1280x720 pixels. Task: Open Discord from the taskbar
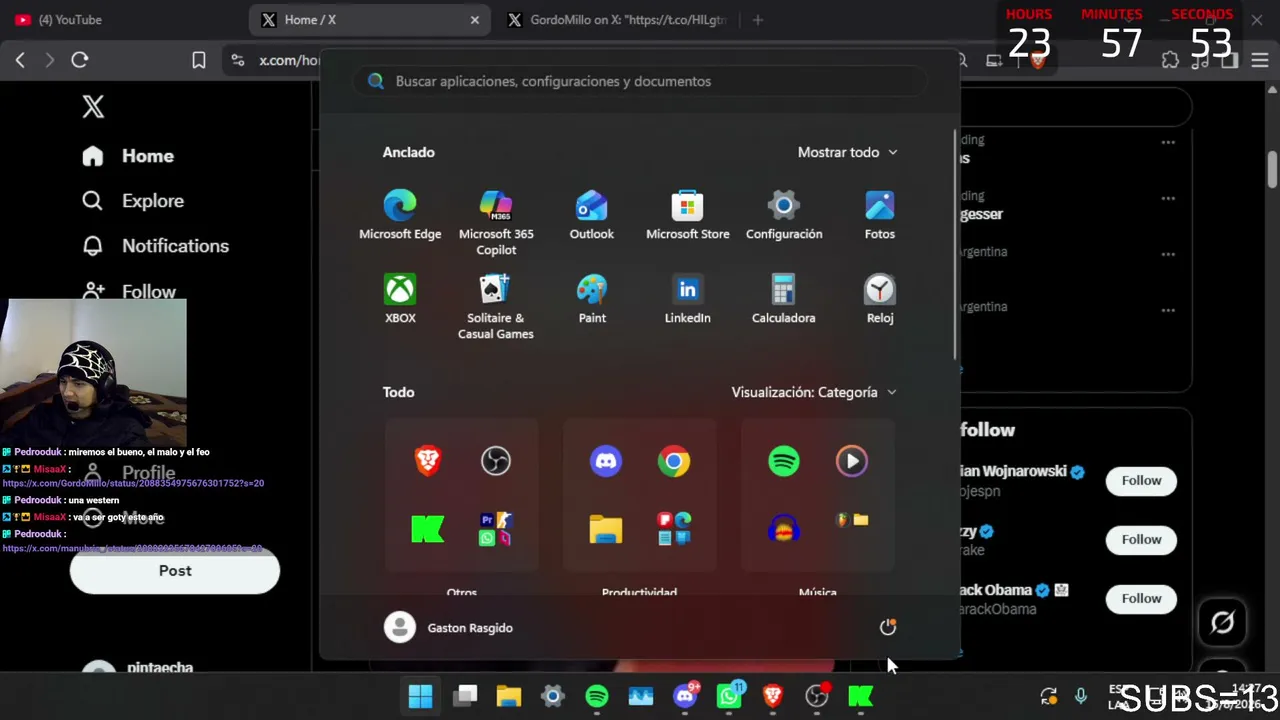click(x=685, y=696)
